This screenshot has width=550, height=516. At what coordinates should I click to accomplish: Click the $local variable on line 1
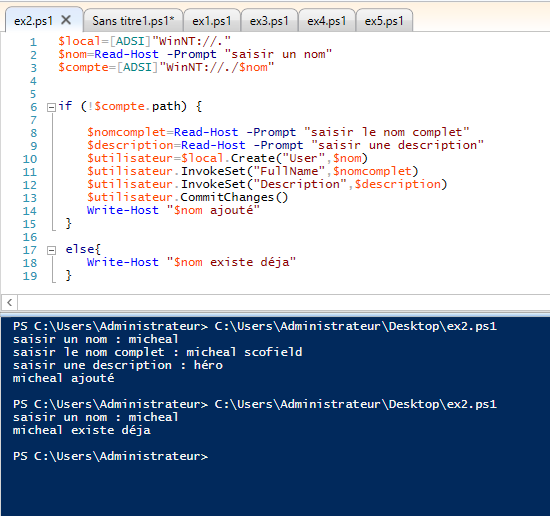pyautogui.click(x=79, y=41)
